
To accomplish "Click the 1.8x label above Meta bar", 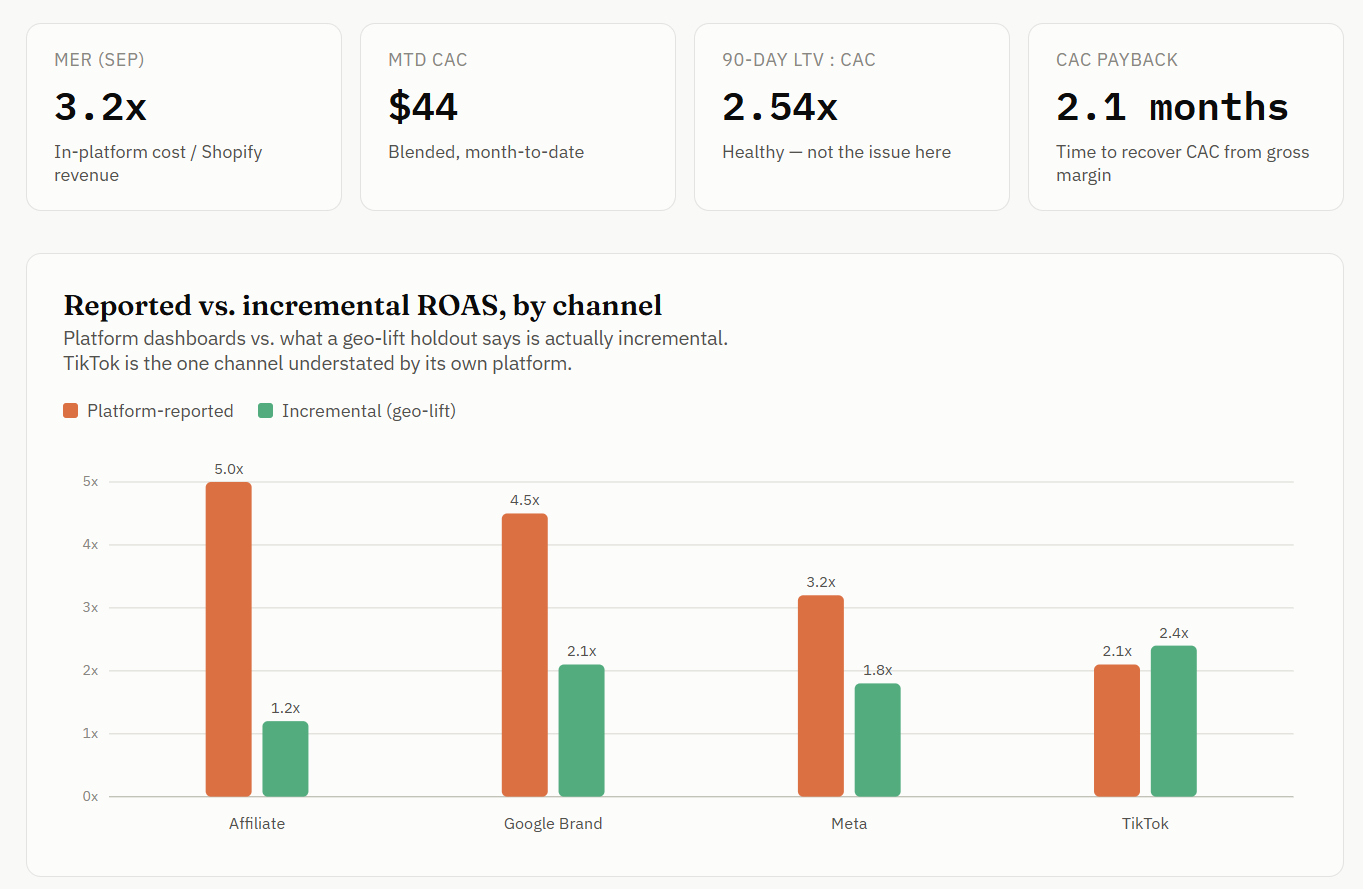I will (x=877, y=670).
